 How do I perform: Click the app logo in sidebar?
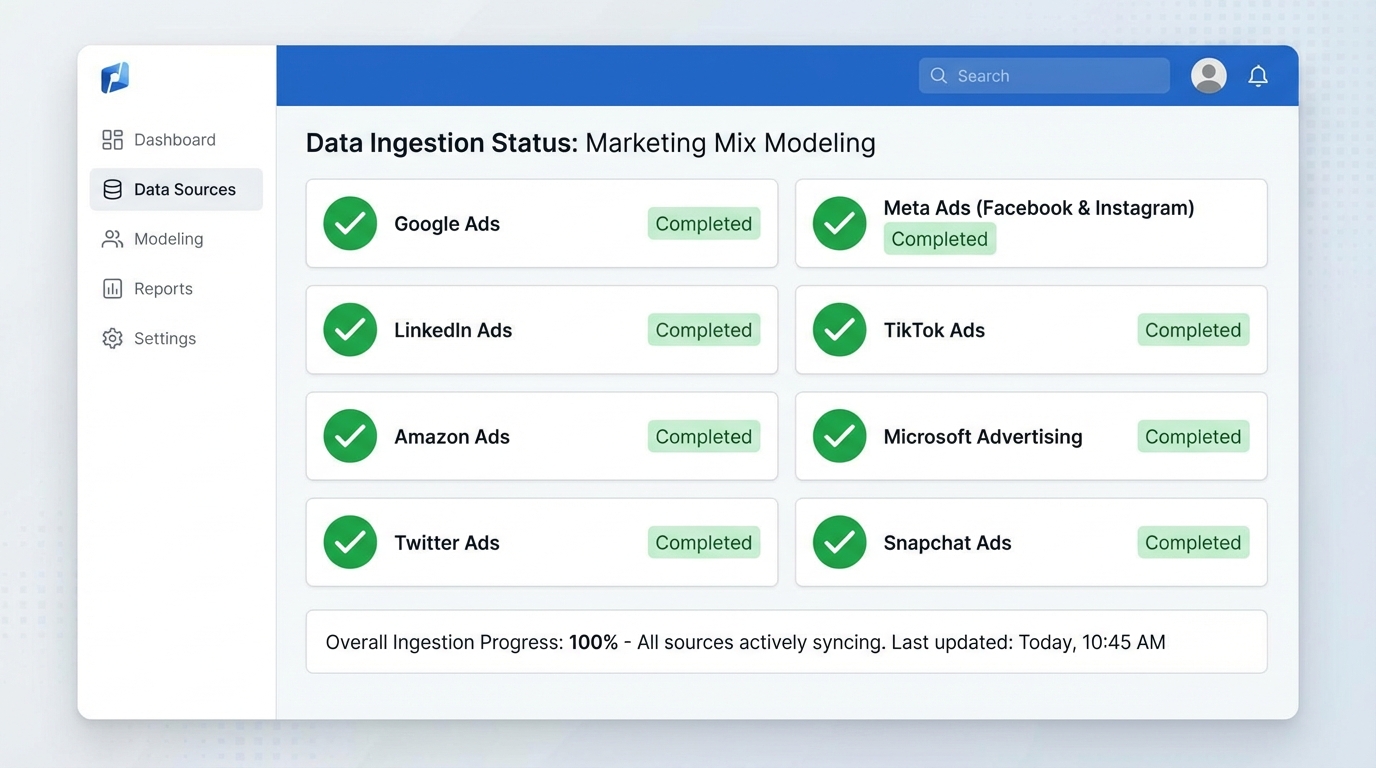tap(115, 77)
